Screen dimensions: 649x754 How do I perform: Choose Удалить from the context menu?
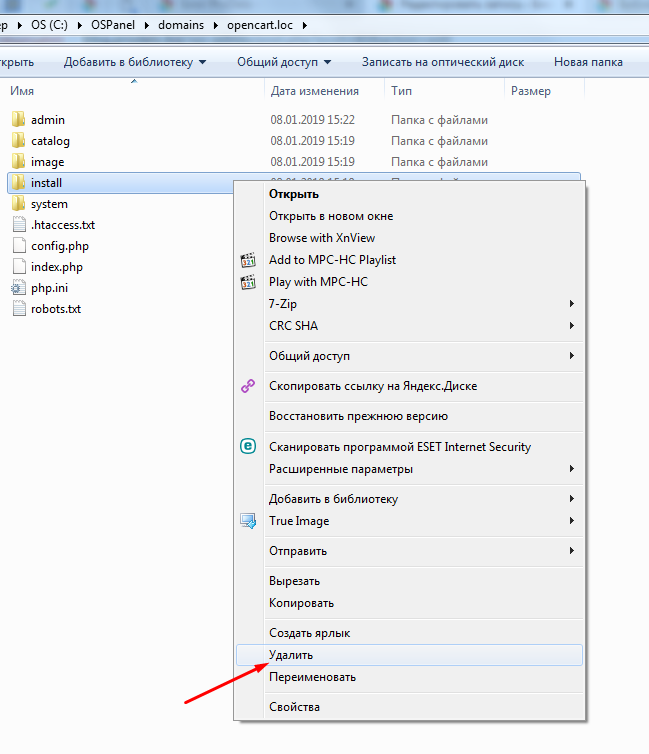(x=291, y=655)
